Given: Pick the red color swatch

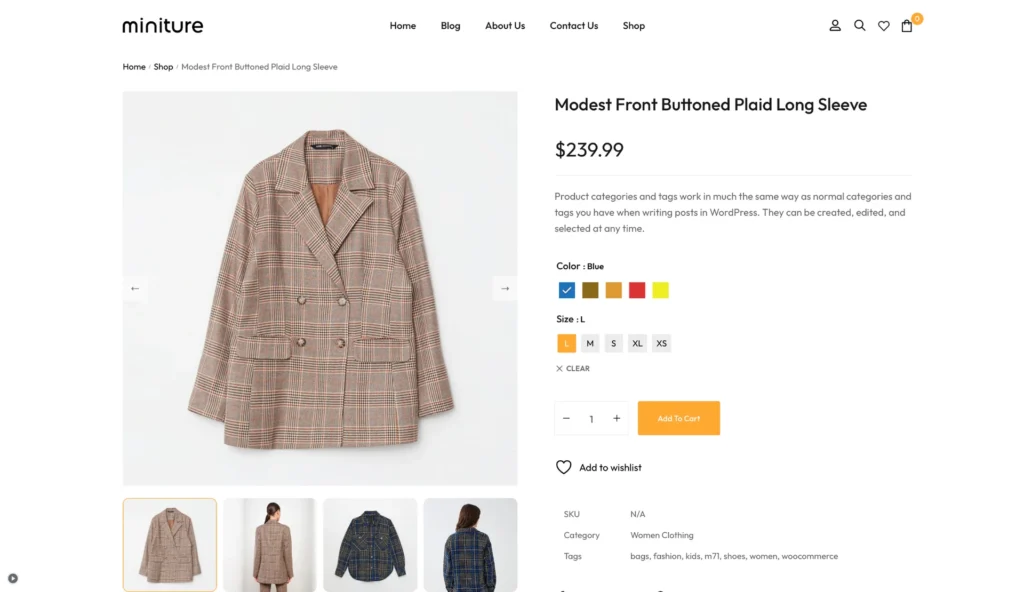Looking at the screenshot, I should tap(637, 290).
